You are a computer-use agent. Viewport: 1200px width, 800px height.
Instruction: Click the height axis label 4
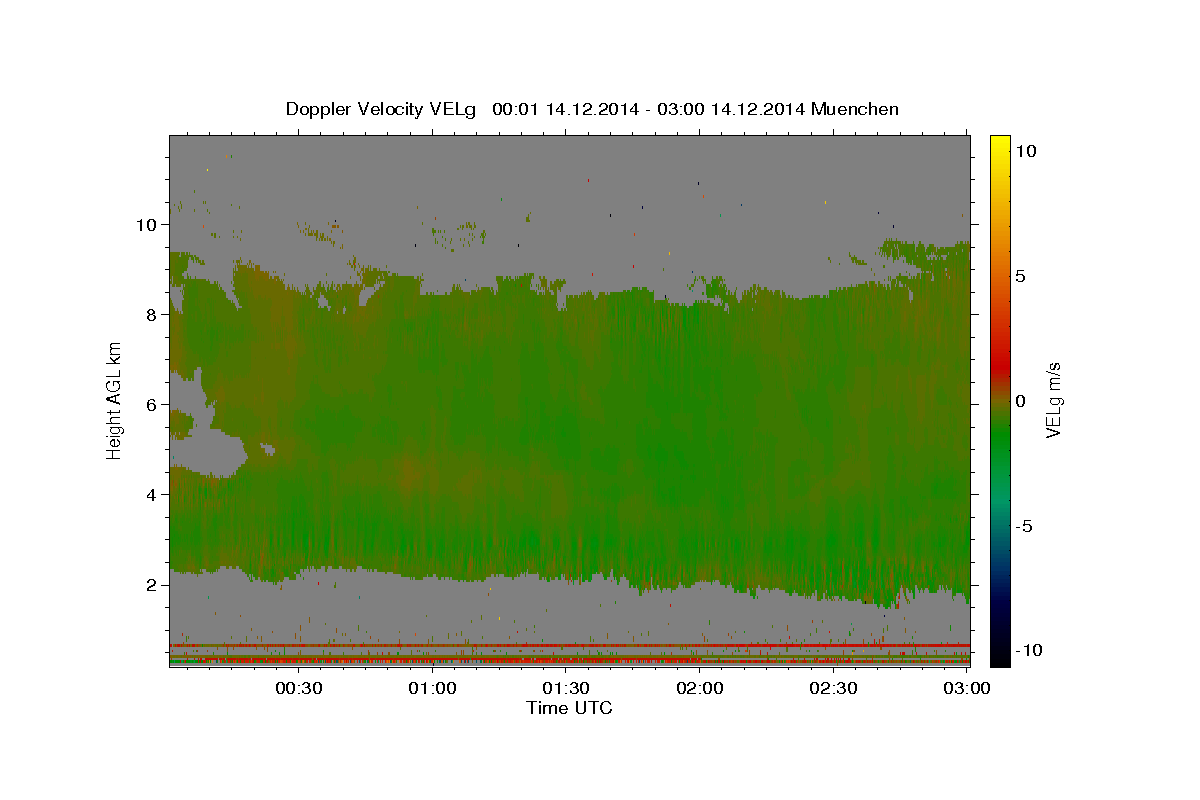point(153,495)
